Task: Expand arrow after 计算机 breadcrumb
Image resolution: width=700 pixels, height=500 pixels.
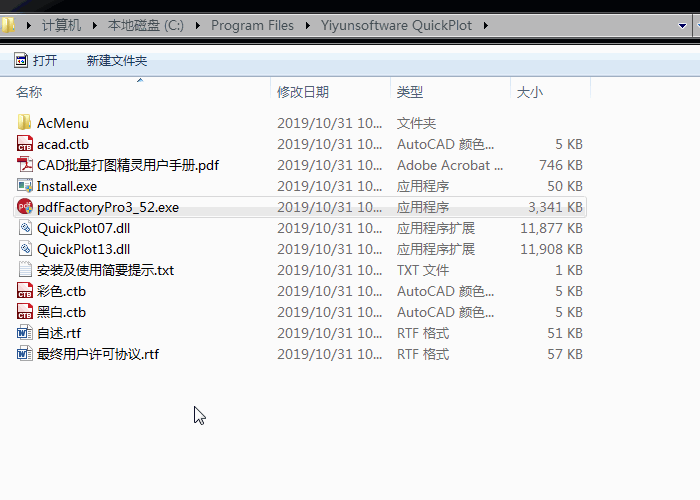Action: coord(95,25)
